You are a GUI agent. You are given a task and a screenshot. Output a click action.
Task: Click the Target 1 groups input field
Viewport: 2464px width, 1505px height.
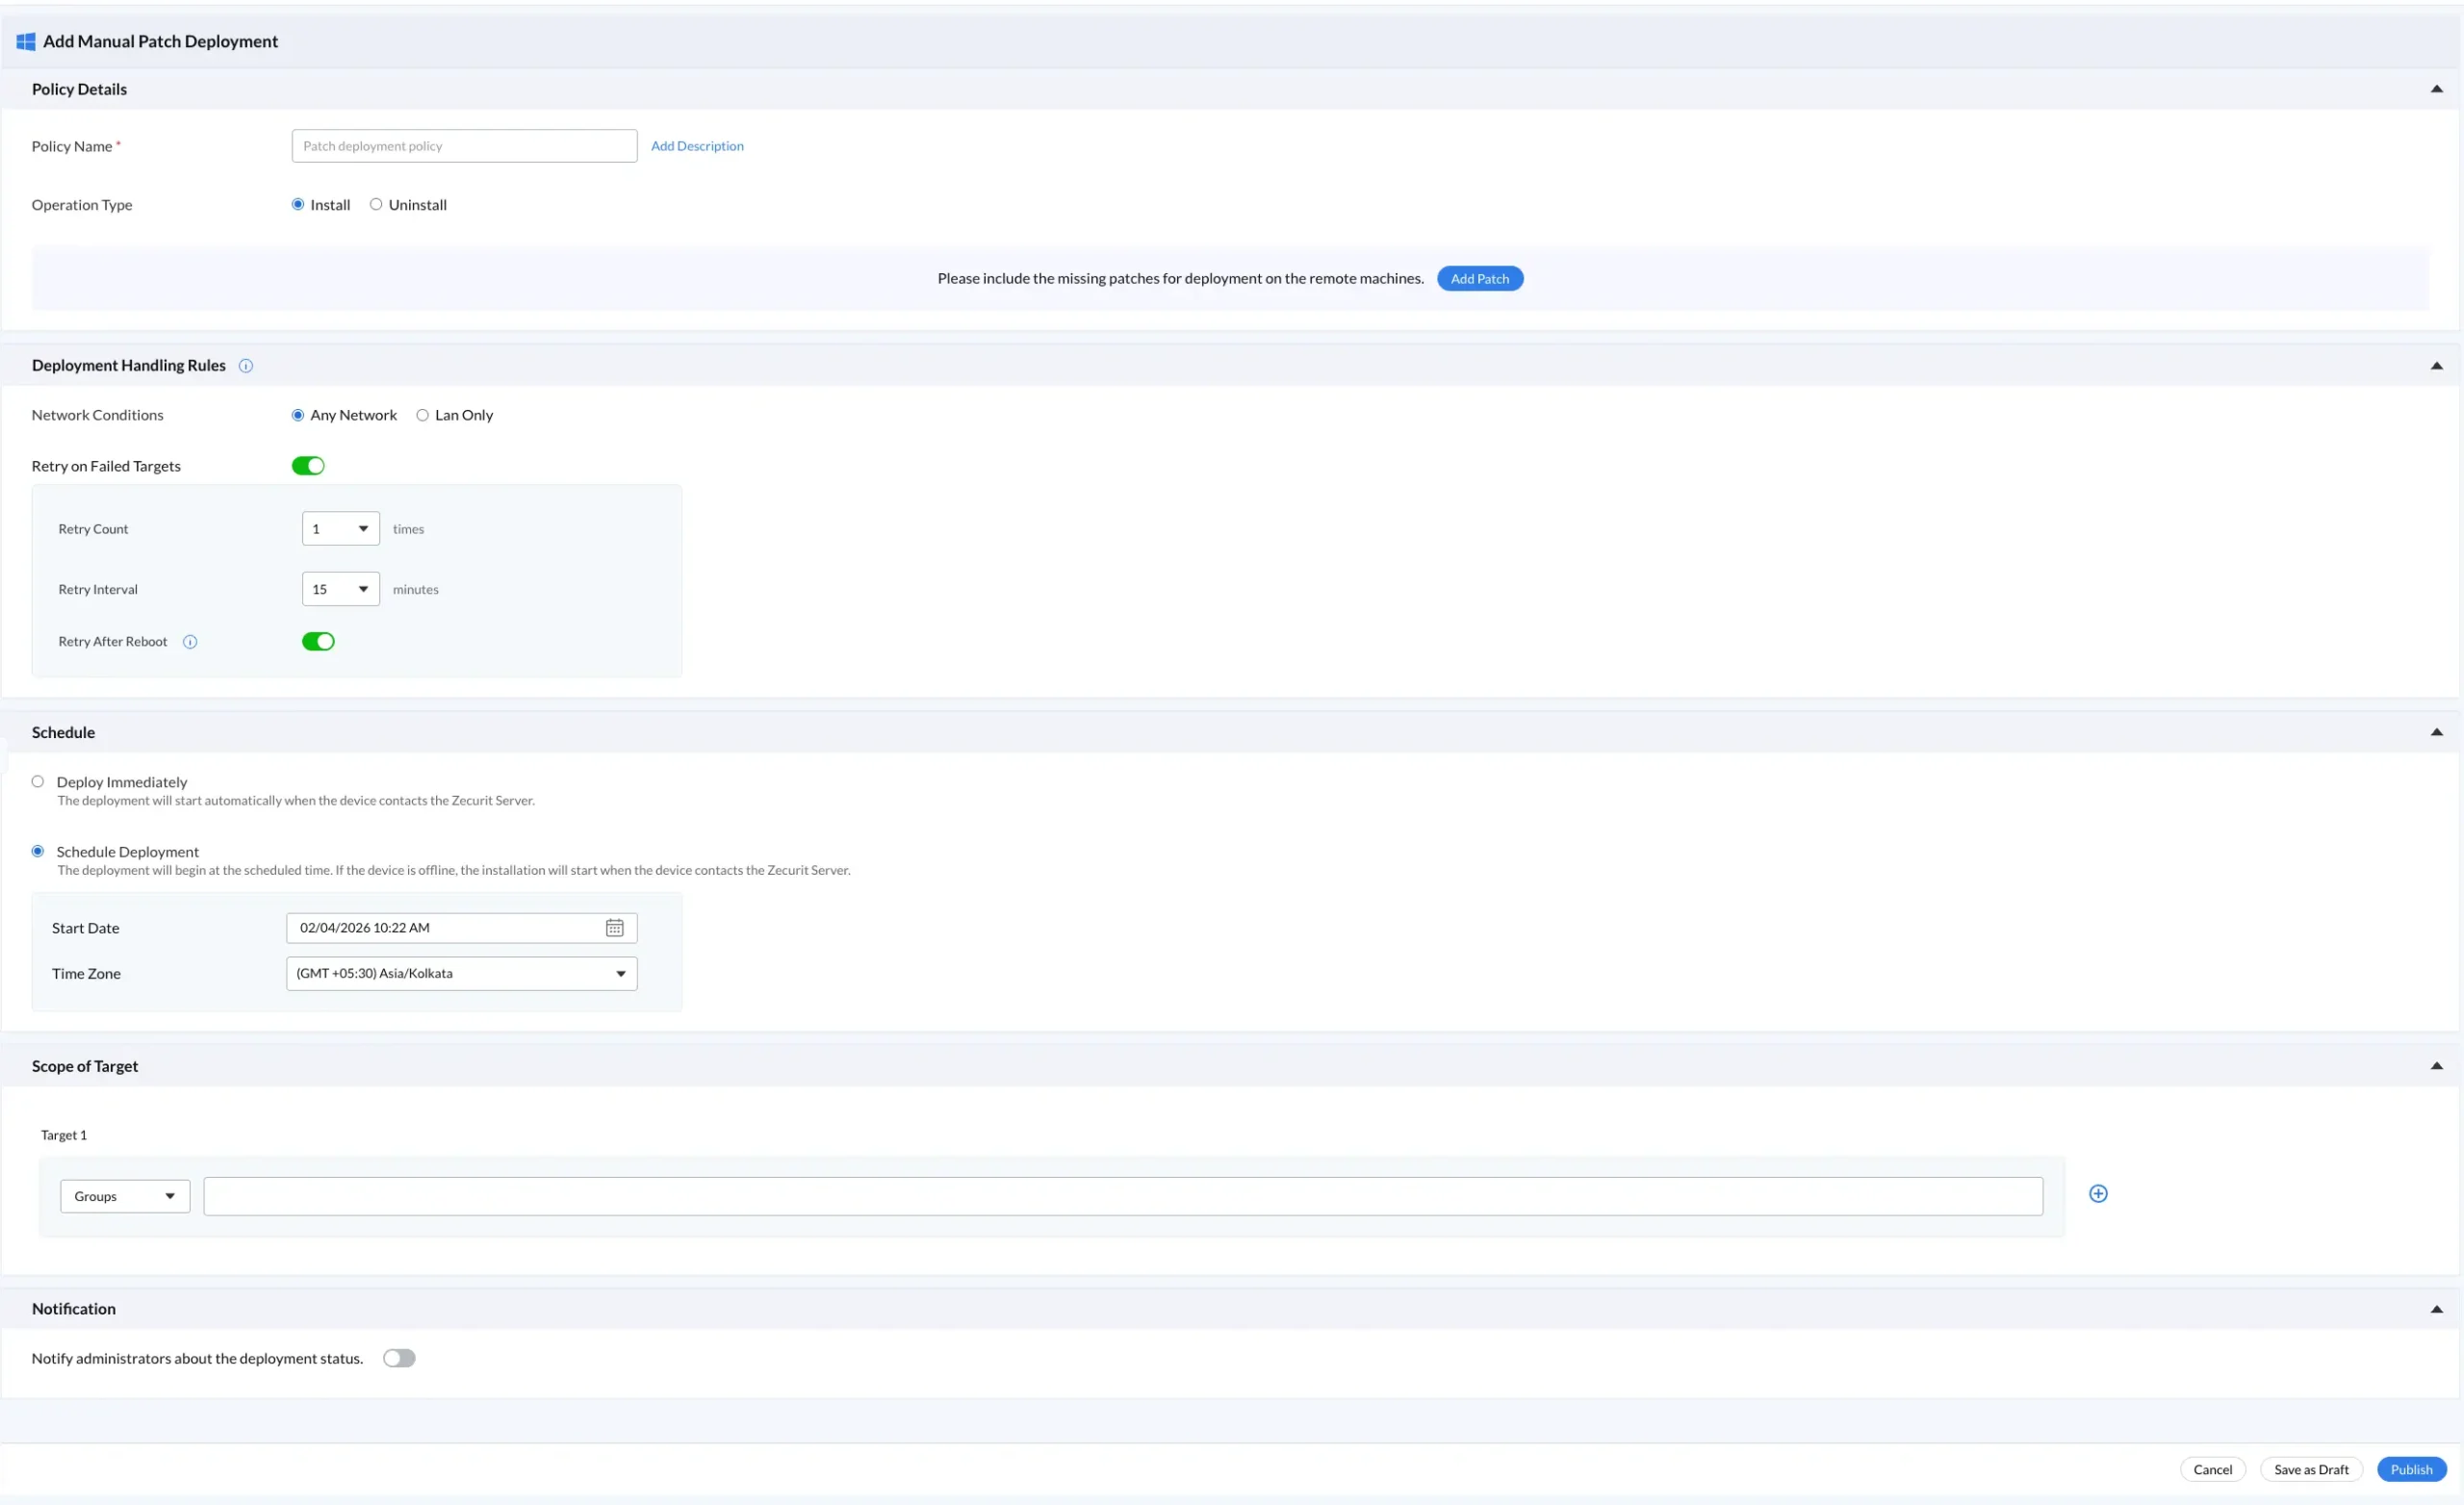(x=1123, y=1196)
